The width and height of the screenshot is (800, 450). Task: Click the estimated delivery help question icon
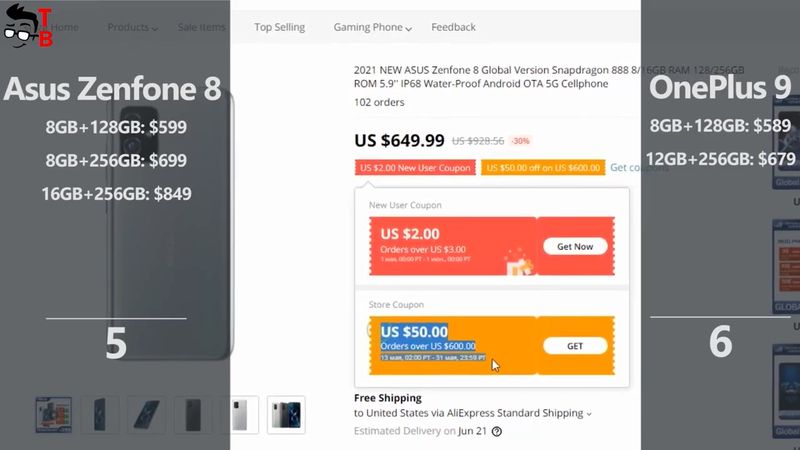496,432
